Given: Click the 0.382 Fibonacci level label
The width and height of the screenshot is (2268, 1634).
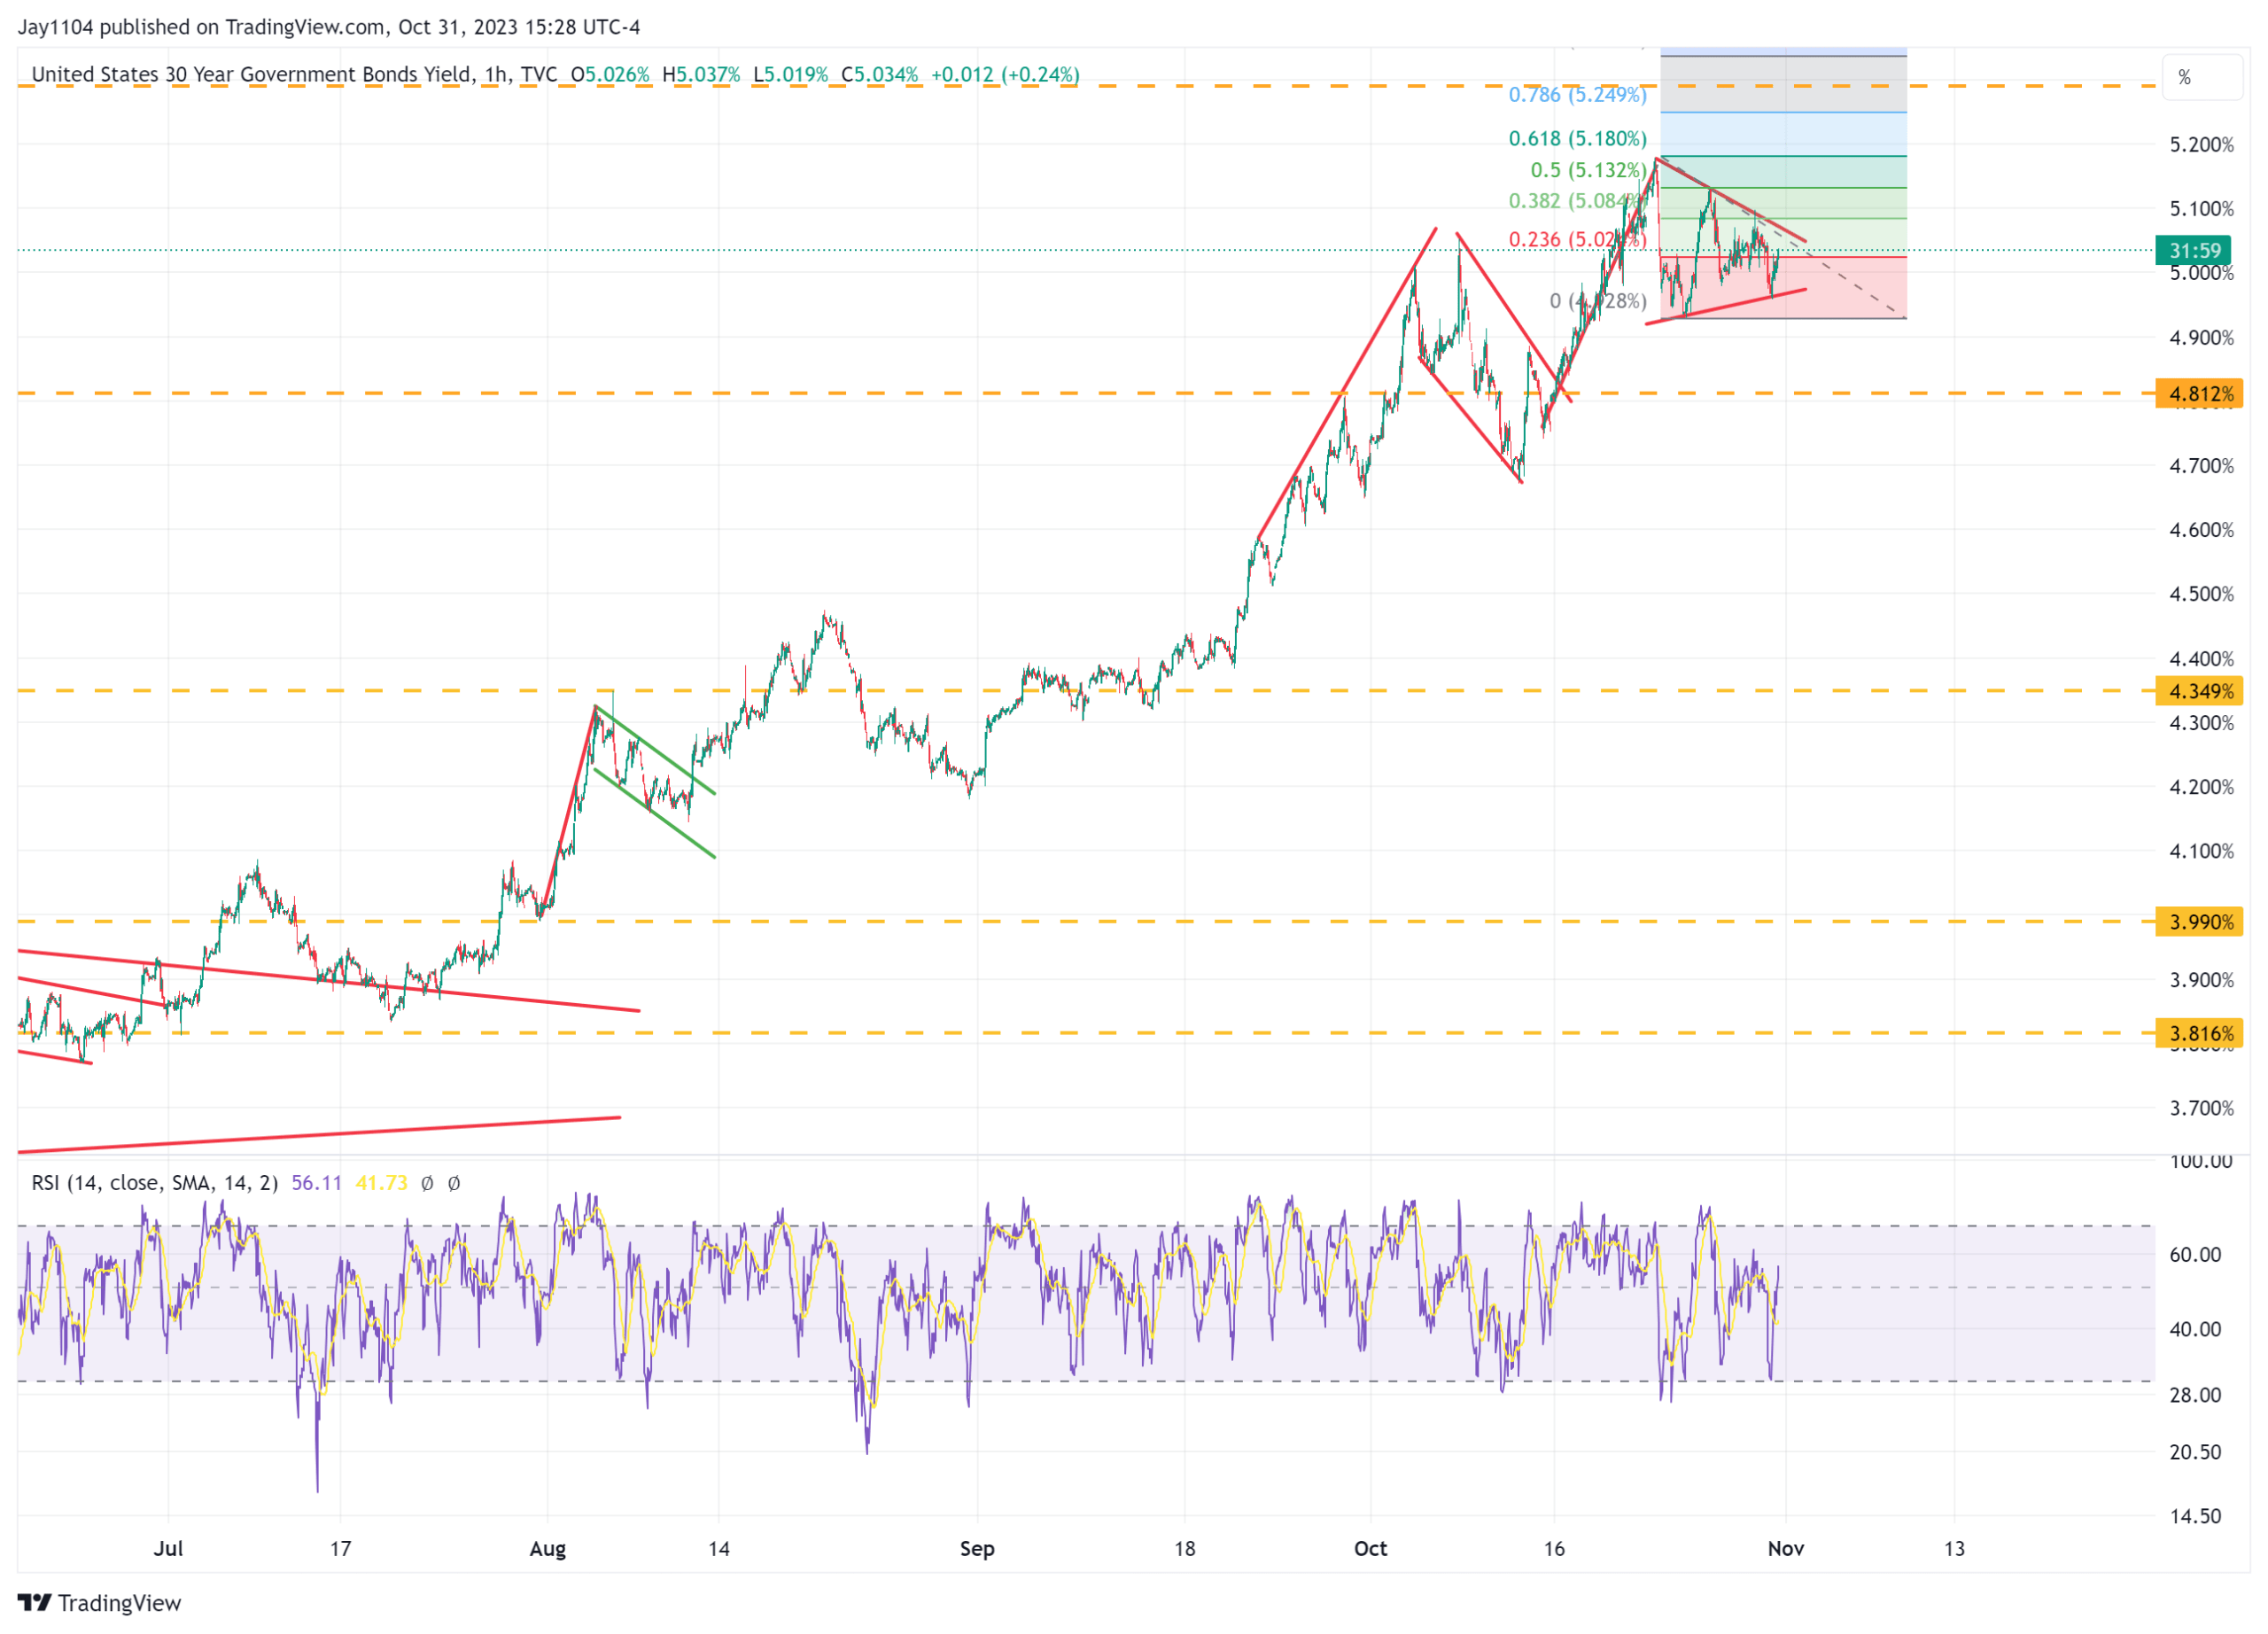Looking at the screenshot, I should click(1577, 201).
